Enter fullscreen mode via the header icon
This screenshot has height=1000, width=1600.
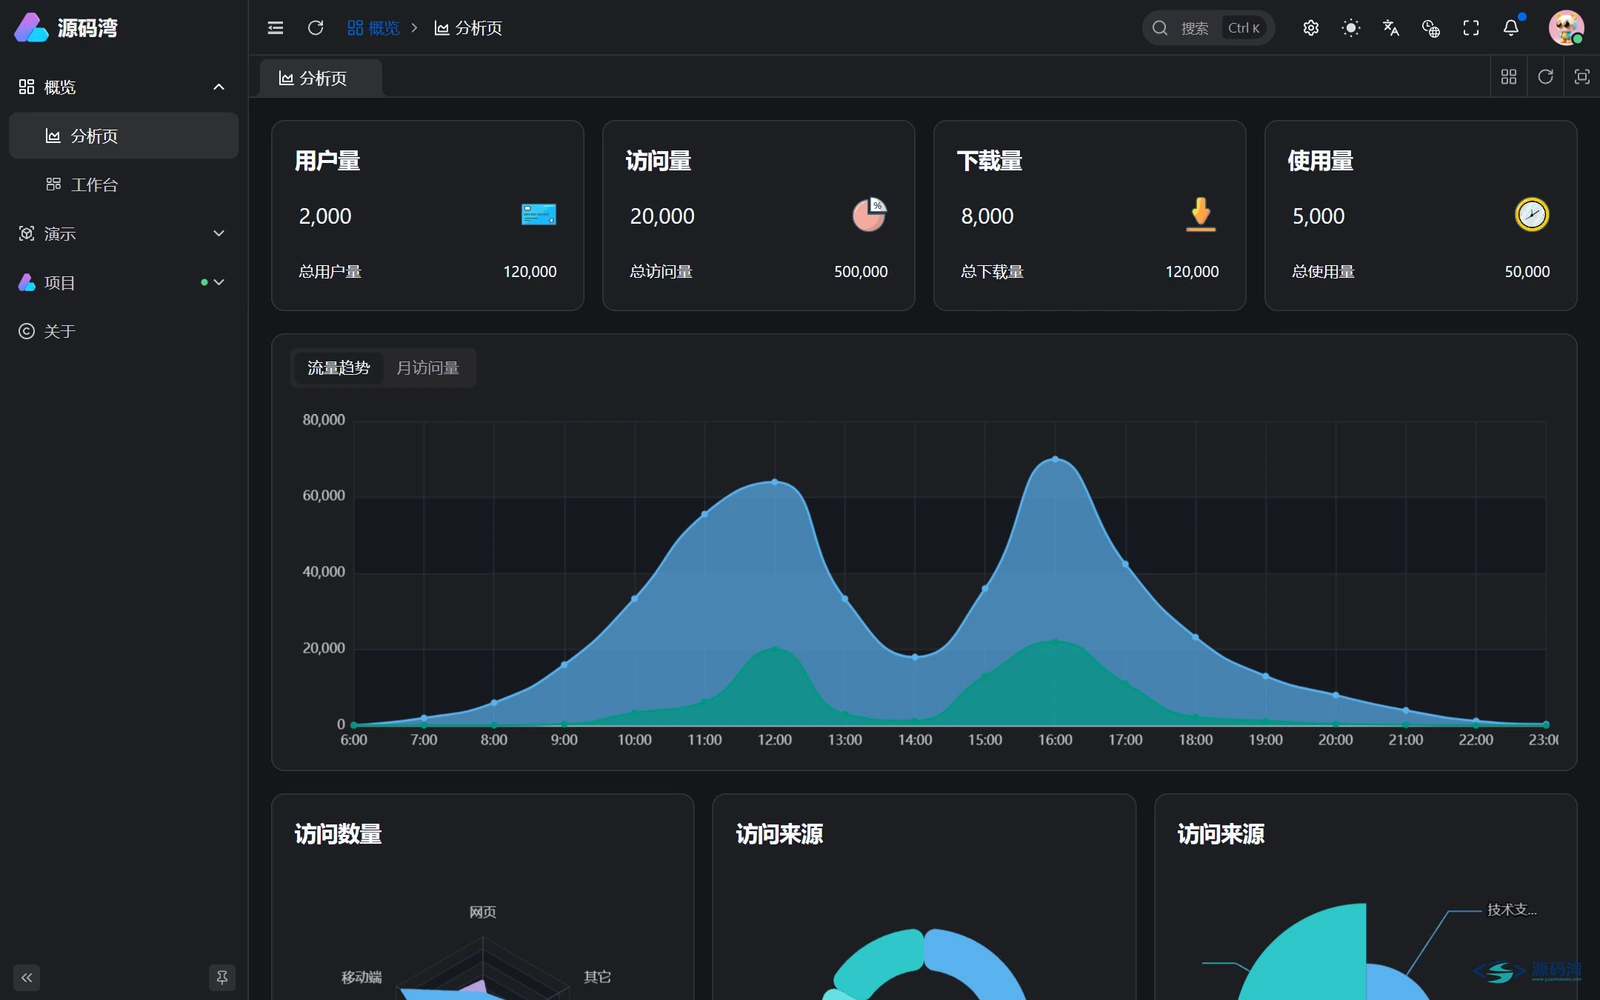1471,28
